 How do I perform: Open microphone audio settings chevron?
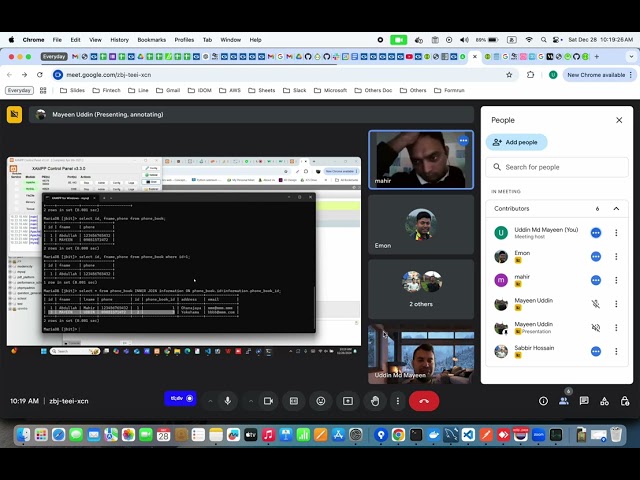(210, 401)
